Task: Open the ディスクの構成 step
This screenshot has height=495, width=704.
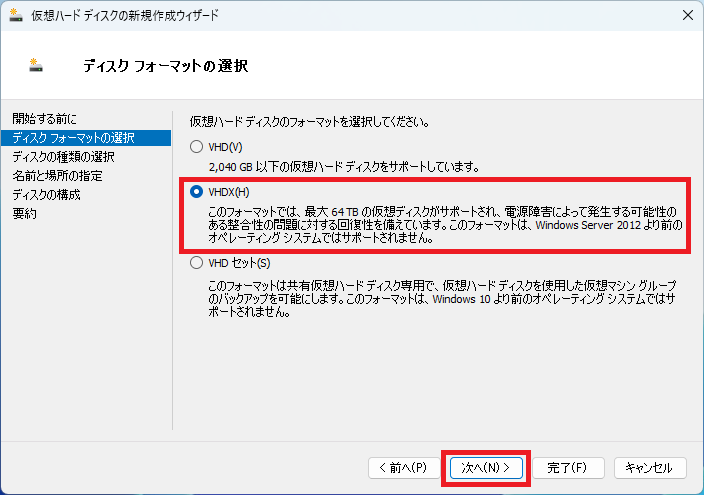Action: click(x=46, y=194)
